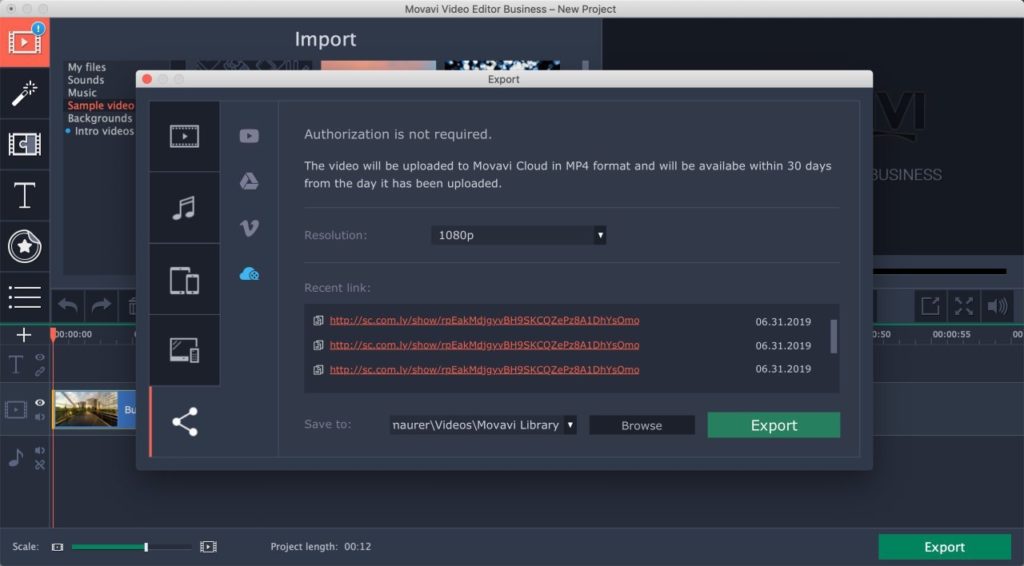Select Vimeo upload option
Image resolution: width=1024 pixels, height=566 pixels.
(x=249, y=228)
